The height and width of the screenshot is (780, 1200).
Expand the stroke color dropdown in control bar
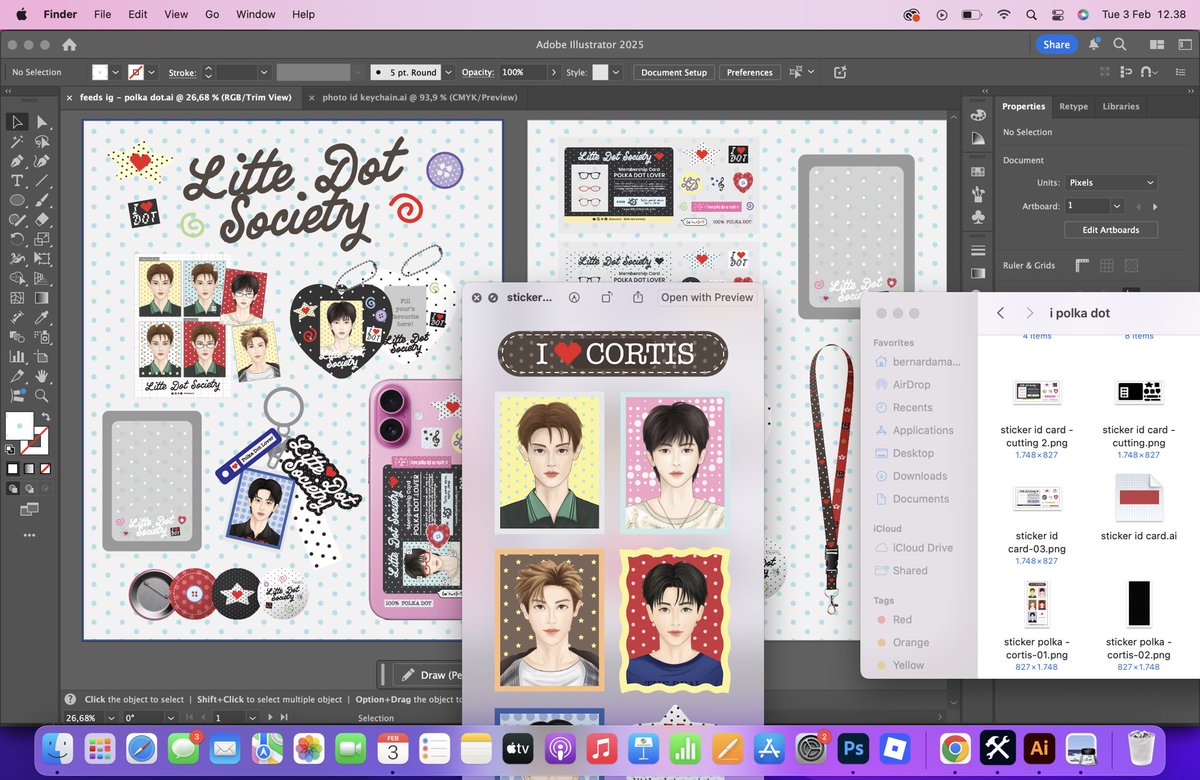tap(152, 72)
